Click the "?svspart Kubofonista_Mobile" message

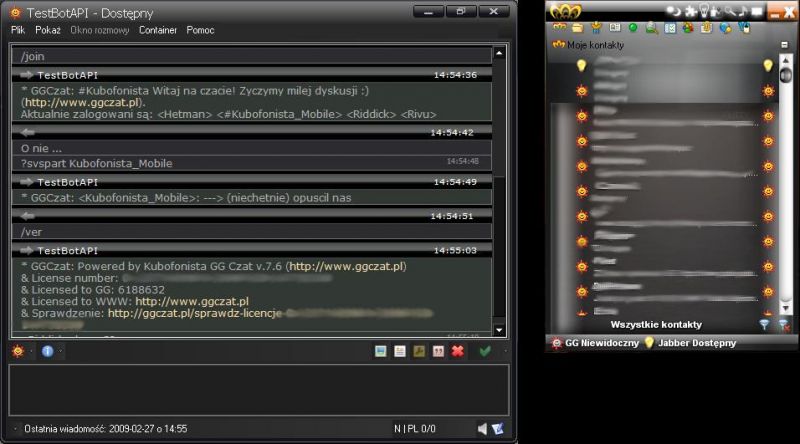(96, 163)
